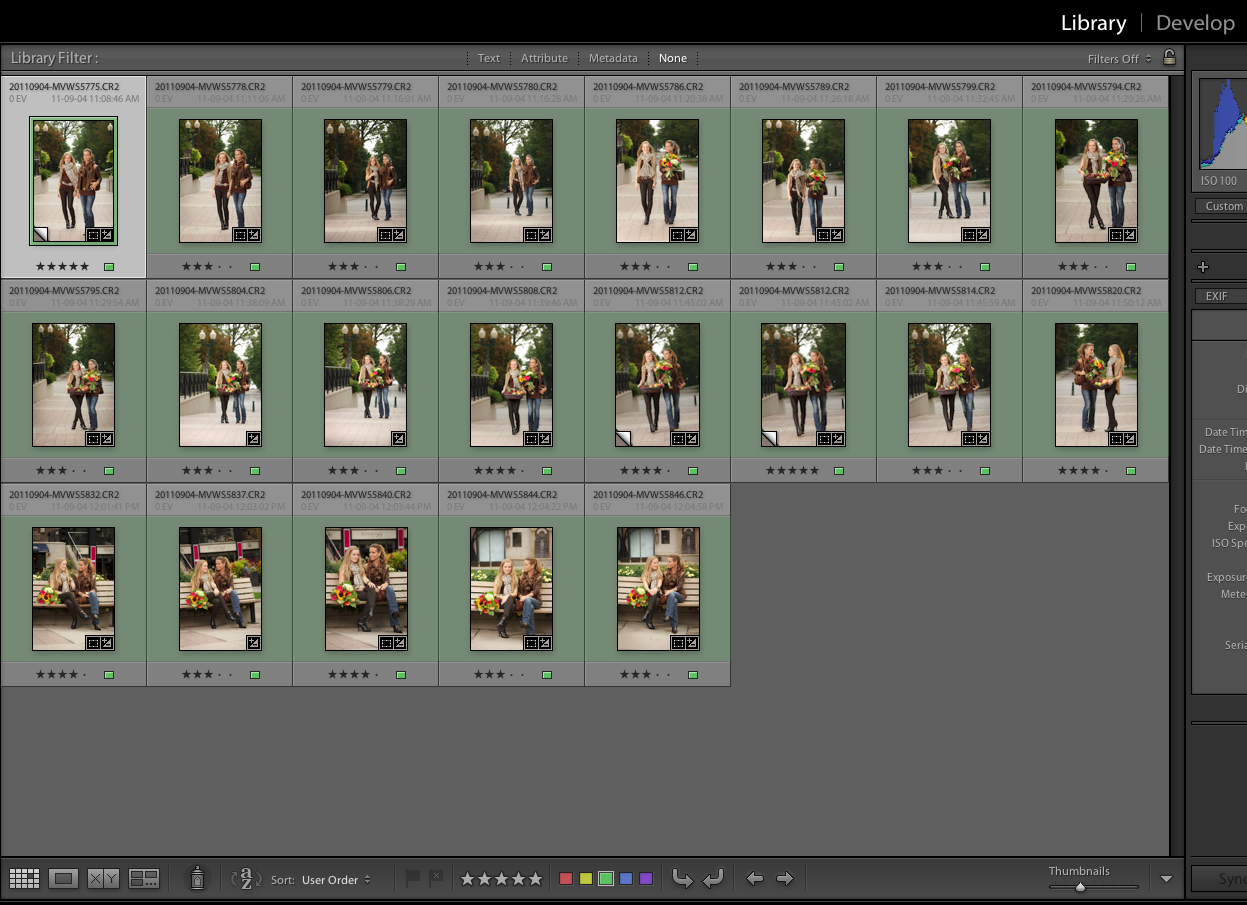Select the Painter spray can tool
Screen dimensions: 1247x905
(198, 878)
